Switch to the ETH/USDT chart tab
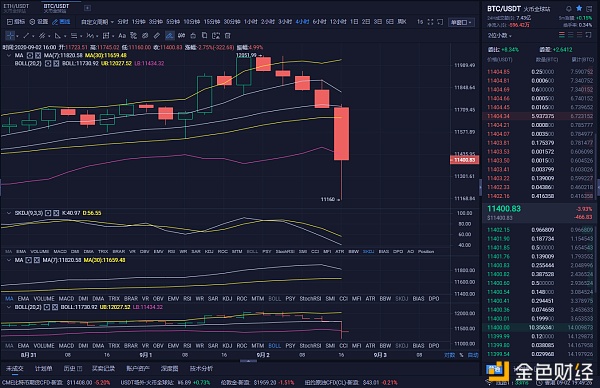The height and width of the screenshot is (388, 600). tap(16, 8)
